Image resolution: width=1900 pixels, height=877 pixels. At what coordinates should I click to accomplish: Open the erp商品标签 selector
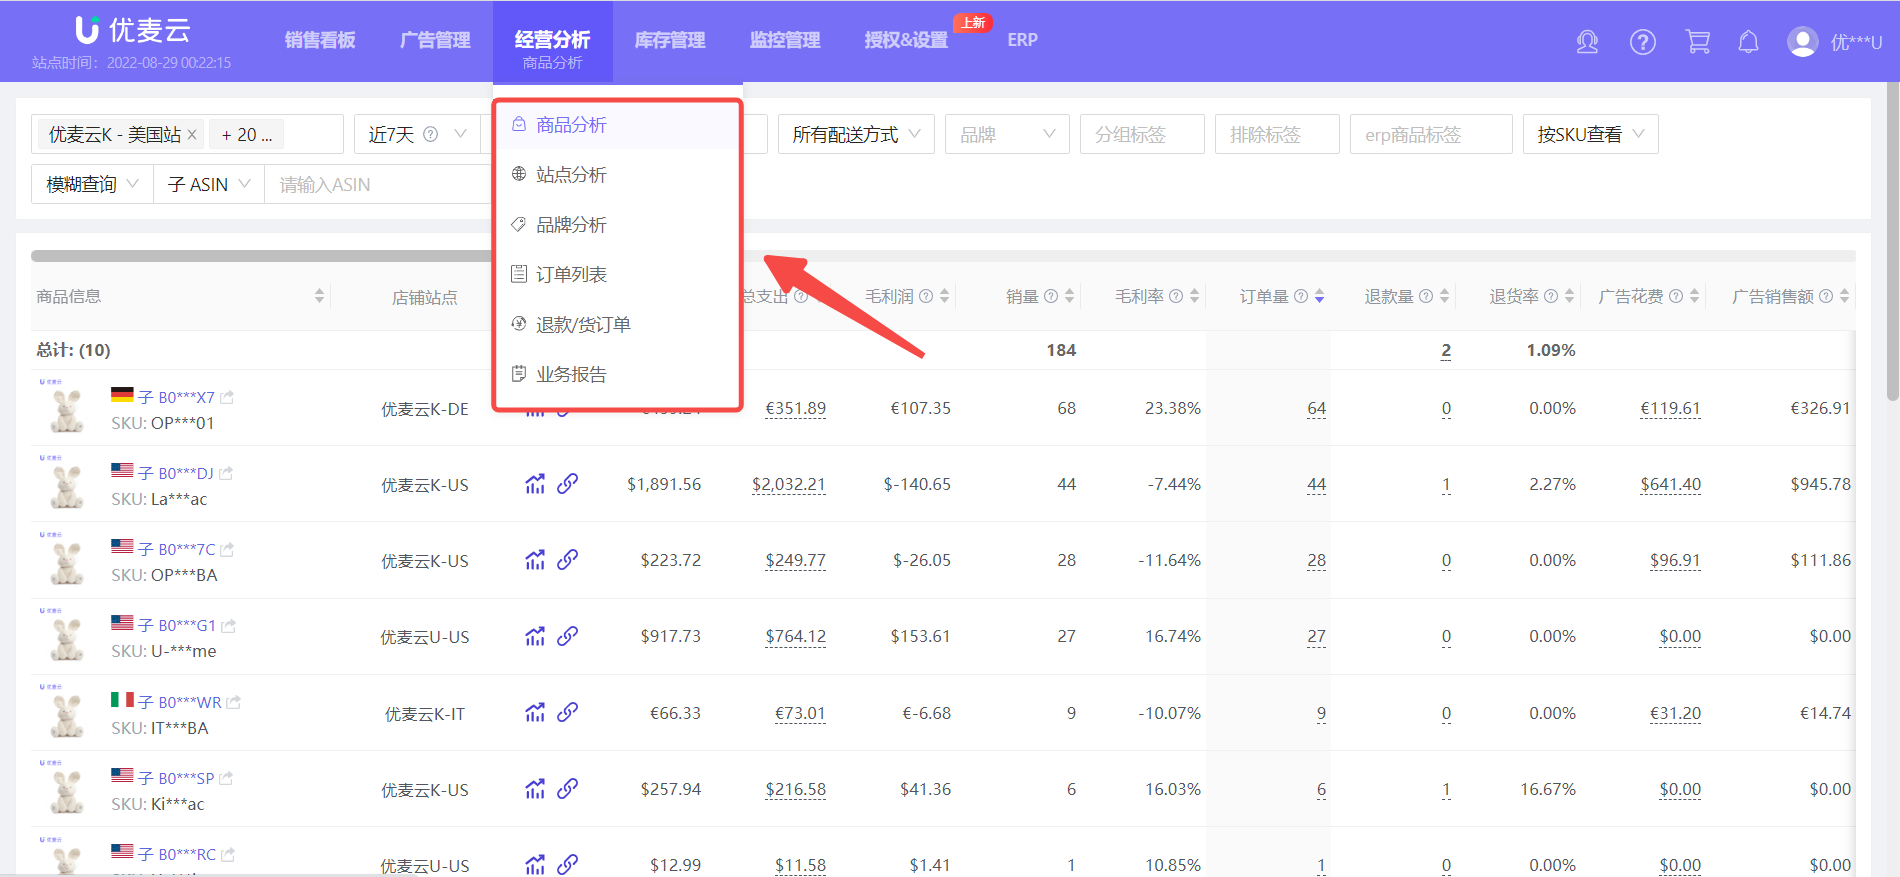[x=1431, y=134]
